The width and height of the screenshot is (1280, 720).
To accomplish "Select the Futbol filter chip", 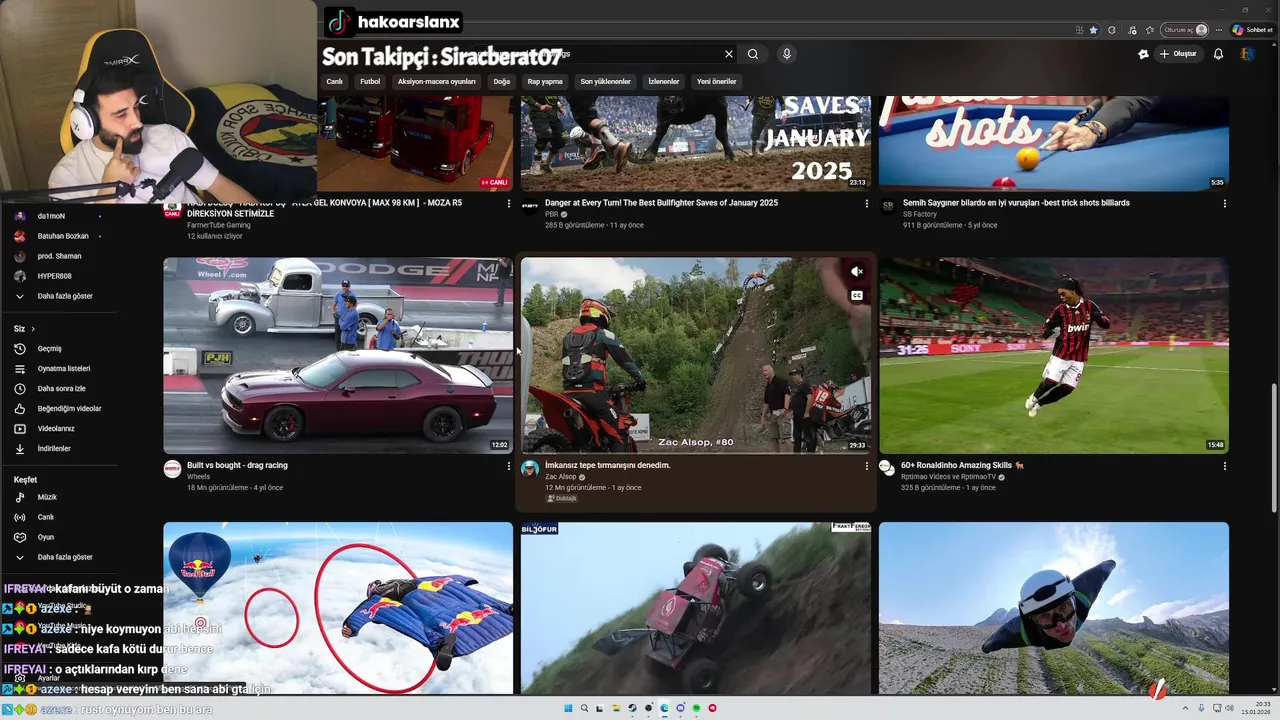I will 370,82.
